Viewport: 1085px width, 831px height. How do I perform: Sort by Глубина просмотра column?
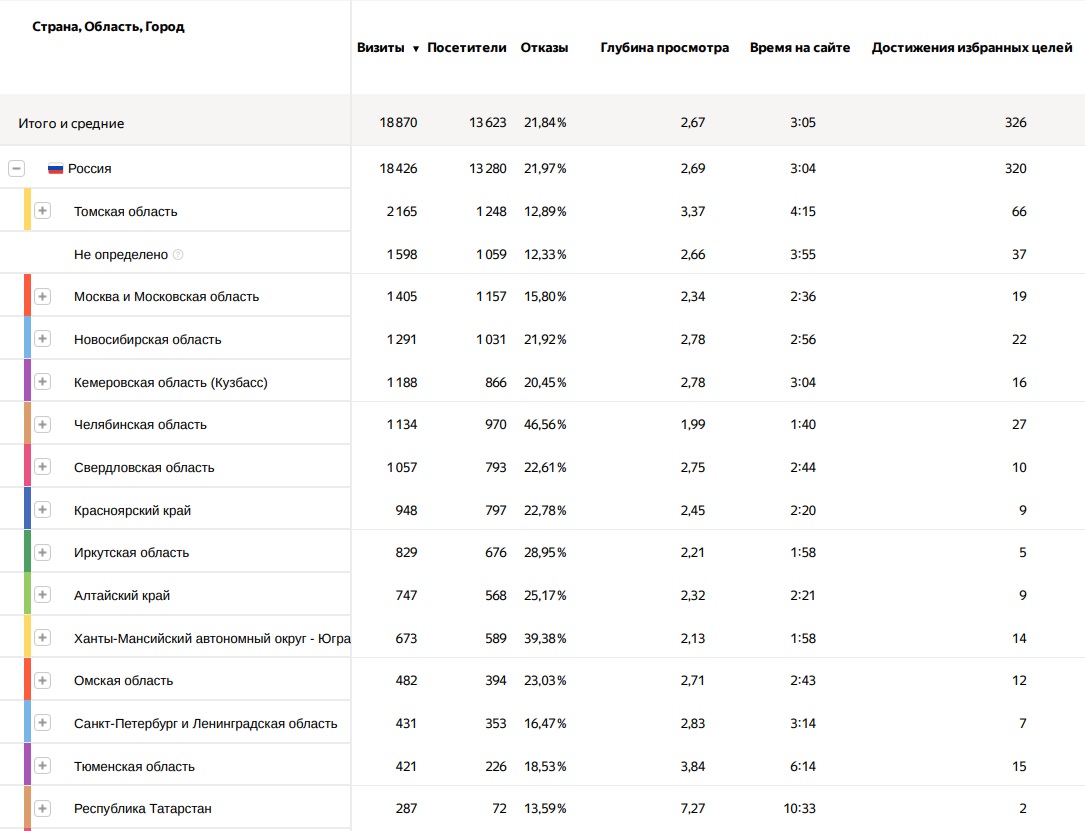click(664, 48)
